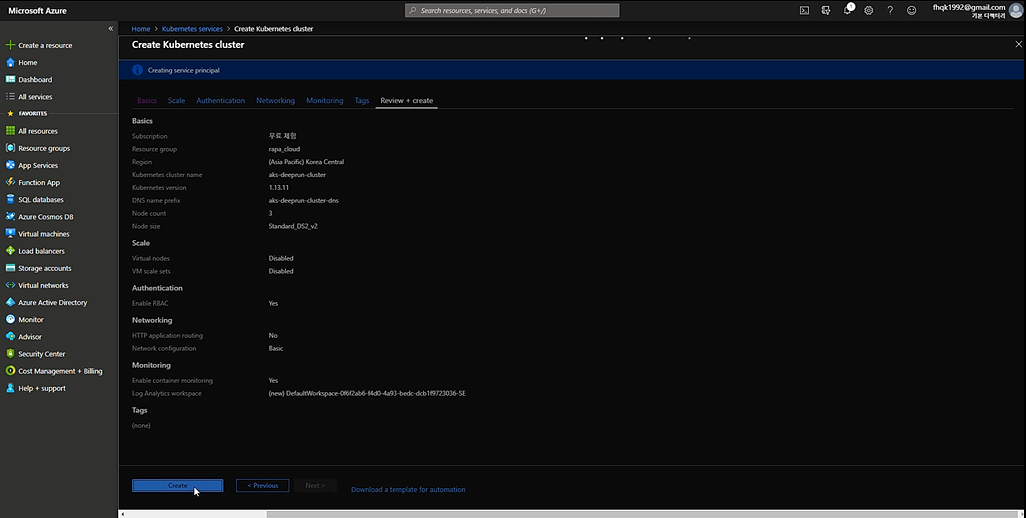Open the Help + support icon
The image size is (1026, 518).
coord(10,388)
